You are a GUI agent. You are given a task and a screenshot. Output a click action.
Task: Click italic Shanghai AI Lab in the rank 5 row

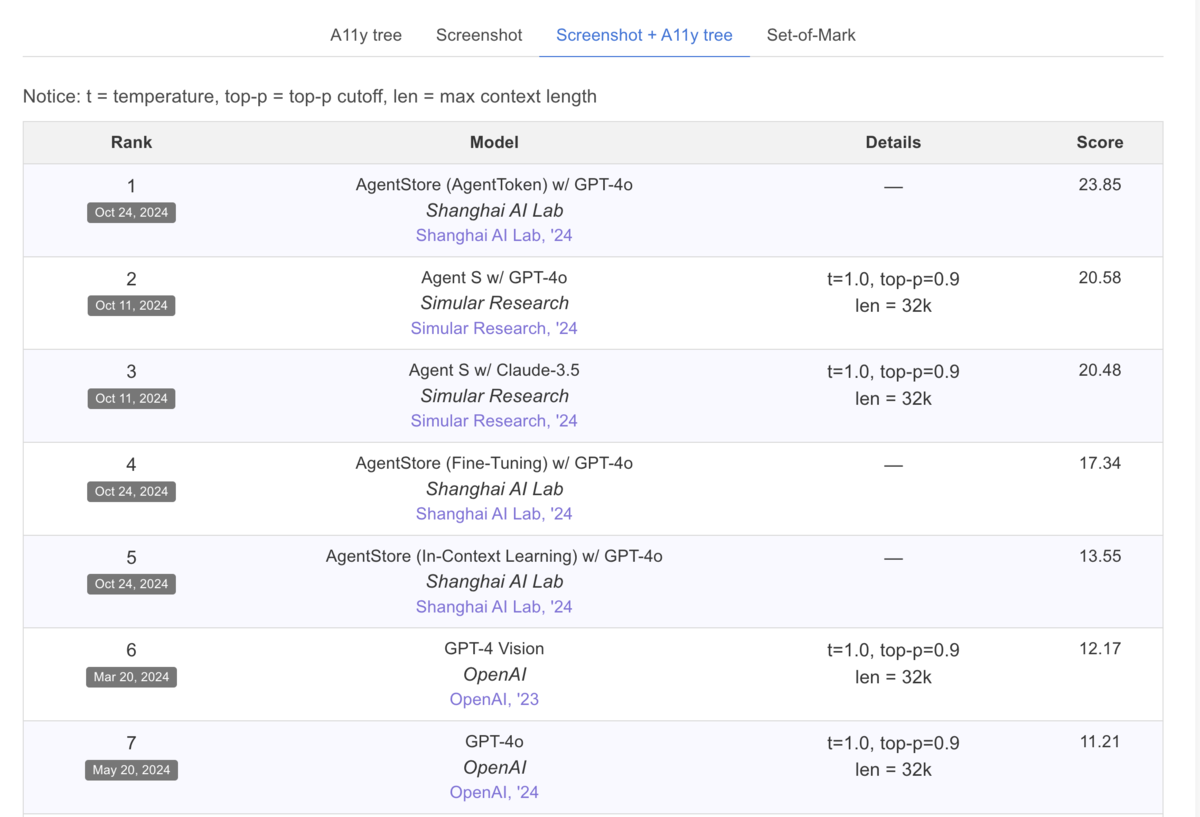494,581
